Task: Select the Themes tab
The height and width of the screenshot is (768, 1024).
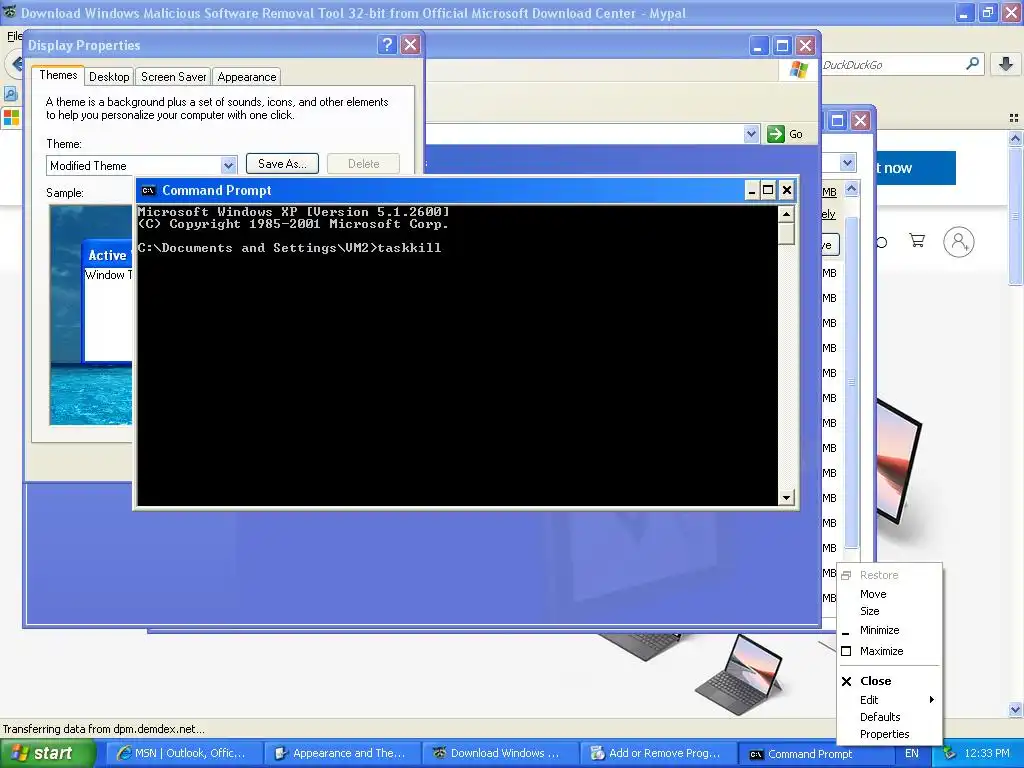Action: click(58, 75)
